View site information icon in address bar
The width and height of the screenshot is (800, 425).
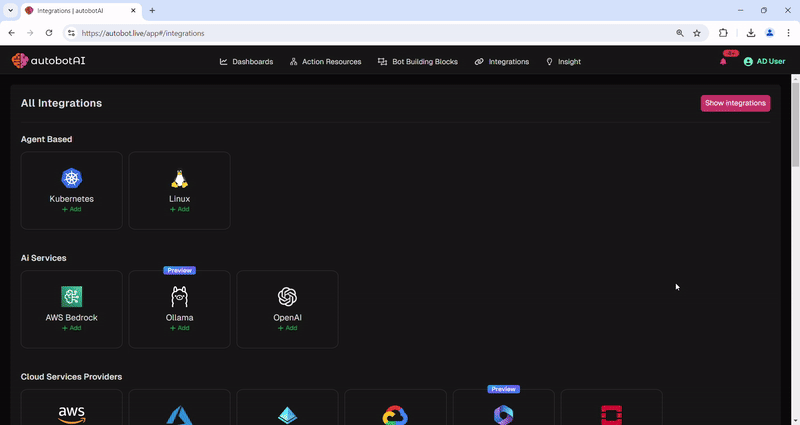click(71, 33)
